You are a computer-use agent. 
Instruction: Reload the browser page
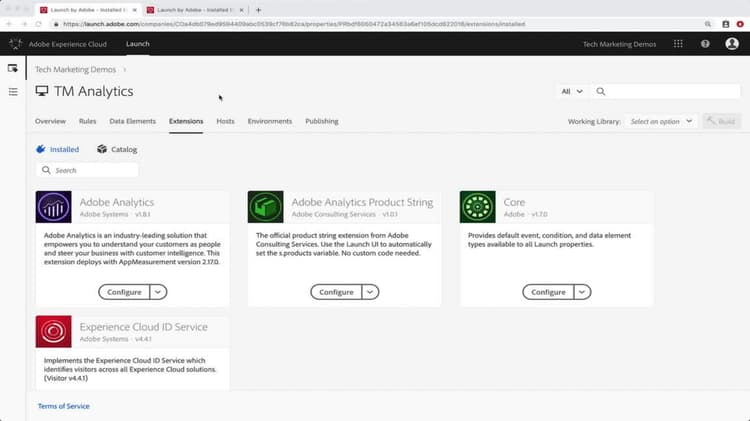tap(38, 24)
